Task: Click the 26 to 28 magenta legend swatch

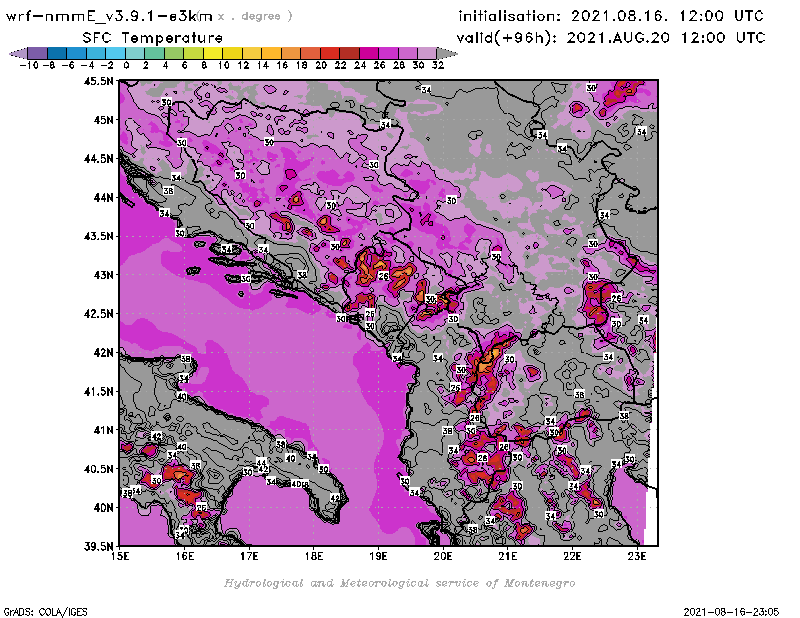Action: pyautogui.click(x=388, y=53)
